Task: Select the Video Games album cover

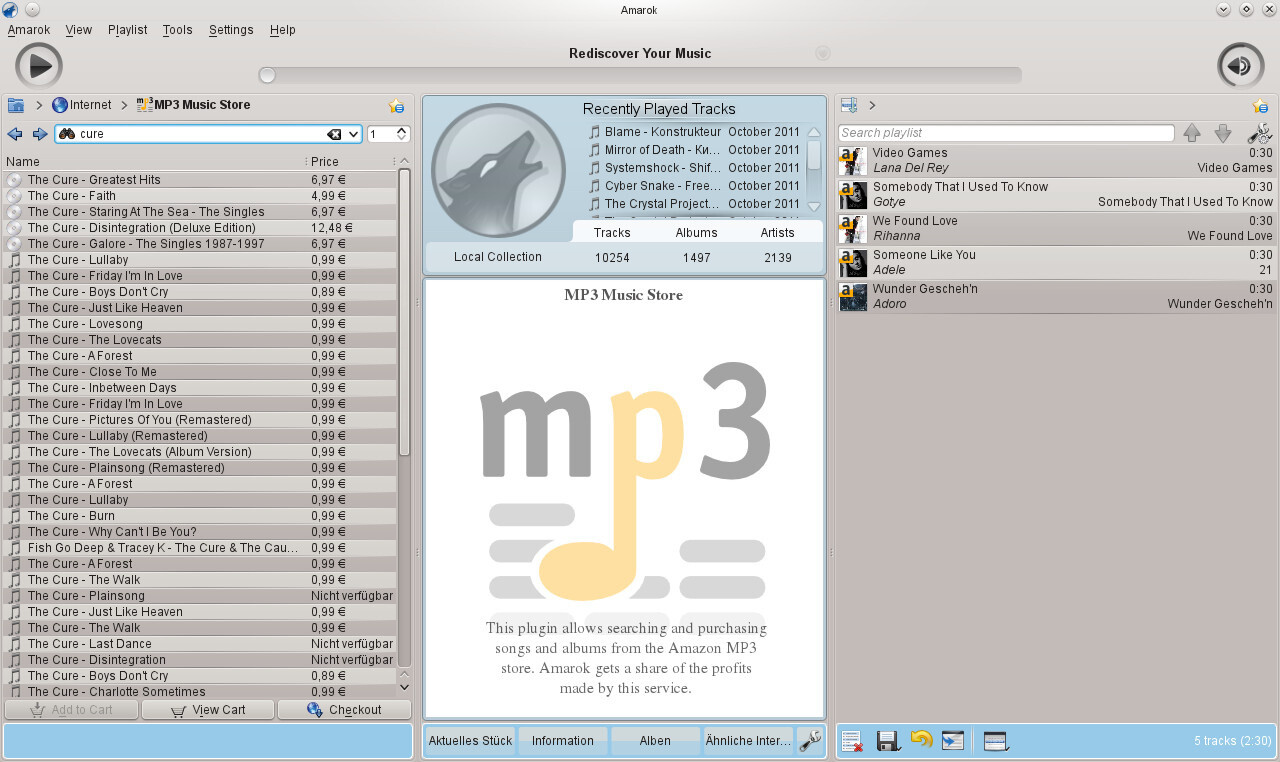Action: pyautogui.click(x=853, y=161)
